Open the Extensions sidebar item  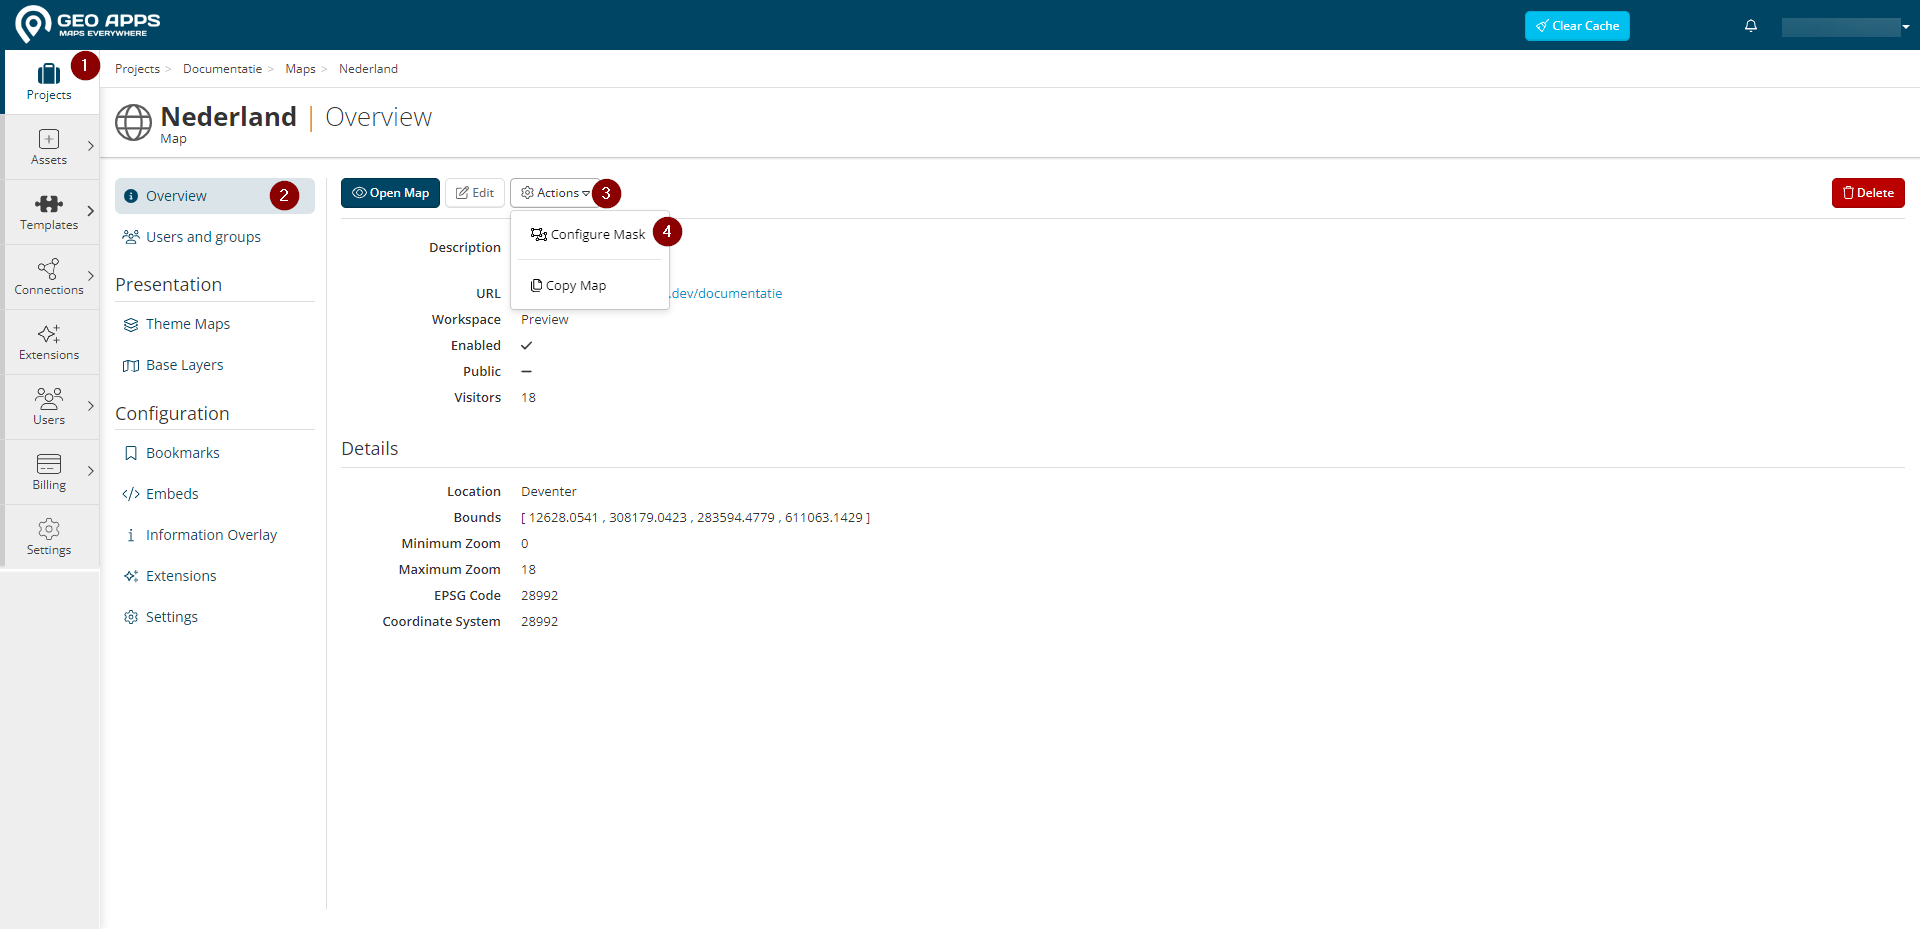tap(48, 342)
